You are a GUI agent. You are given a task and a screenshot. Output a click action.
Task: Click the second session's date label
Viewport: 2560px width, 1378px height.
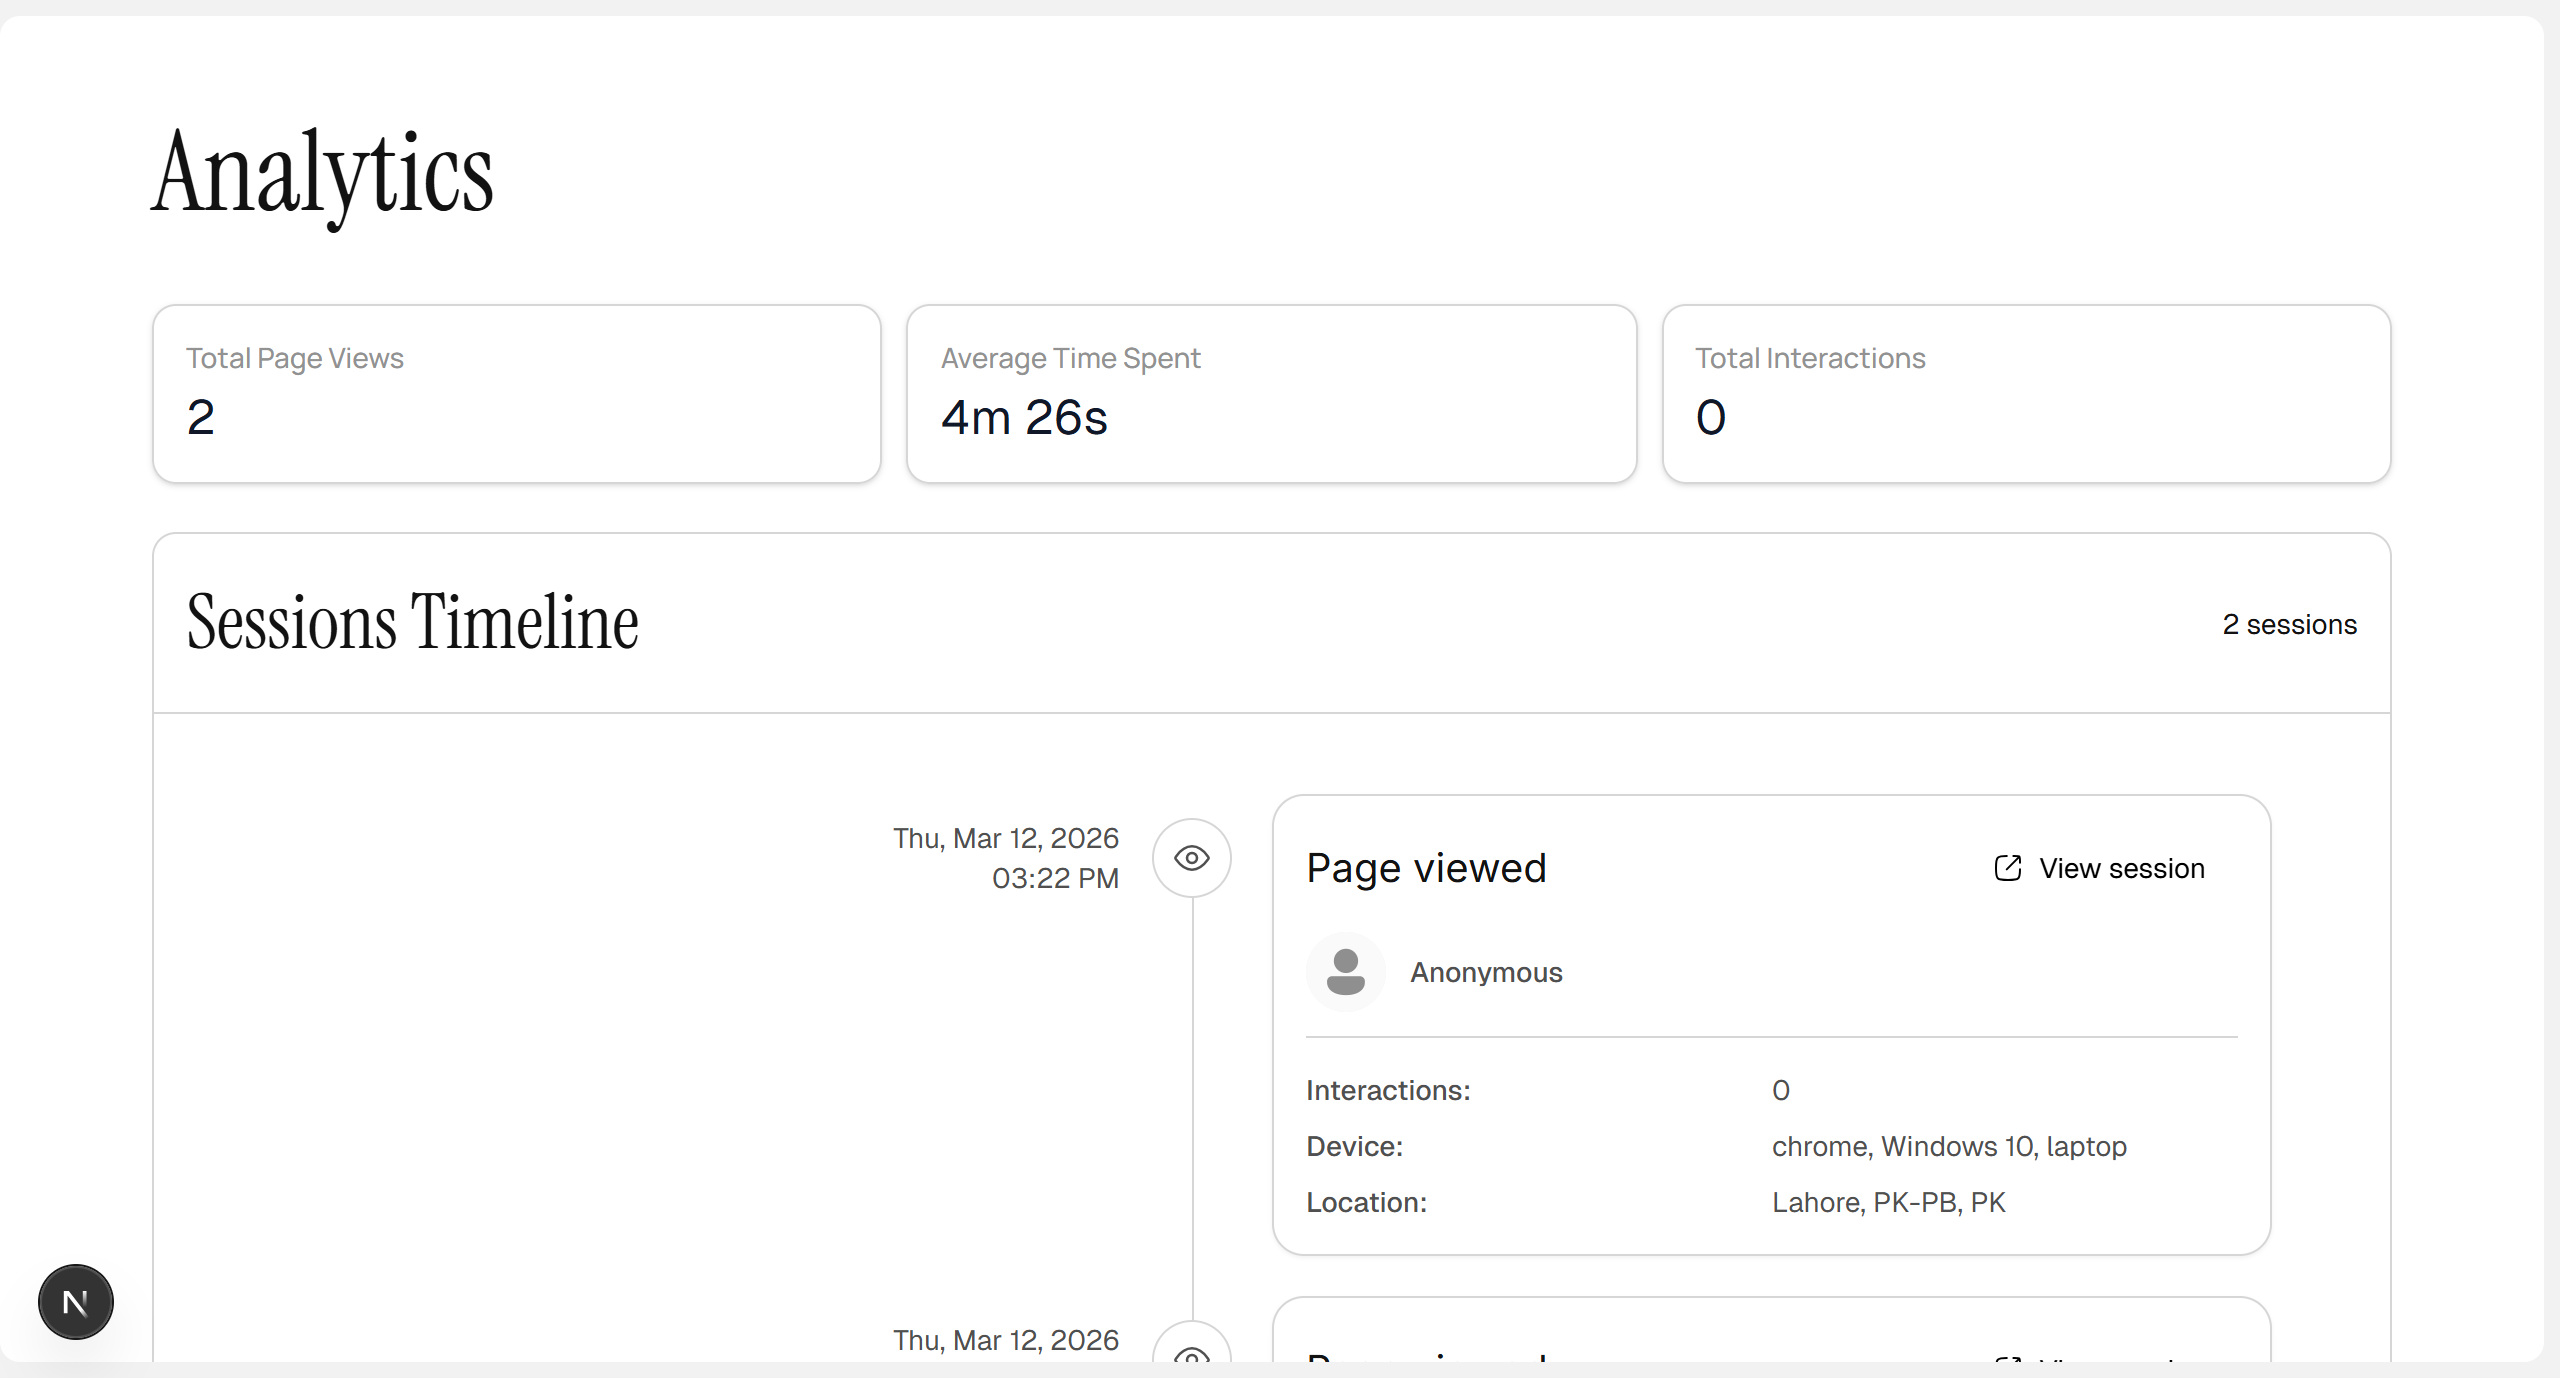coord(1005,1340)
